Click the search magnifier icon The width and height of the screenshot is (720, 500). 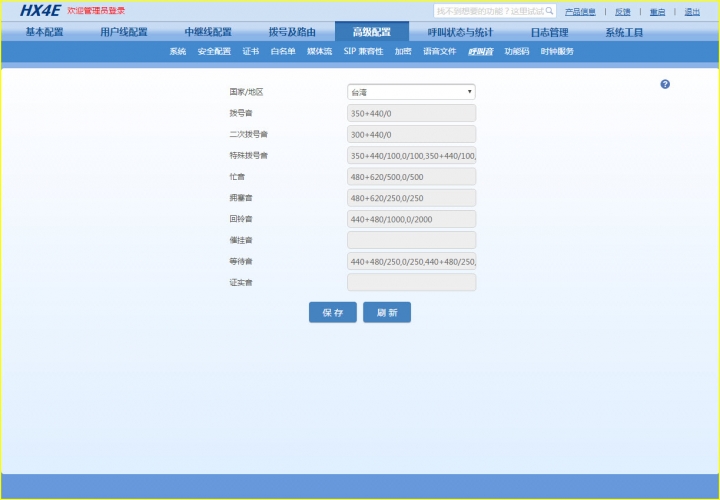(549, 11)
